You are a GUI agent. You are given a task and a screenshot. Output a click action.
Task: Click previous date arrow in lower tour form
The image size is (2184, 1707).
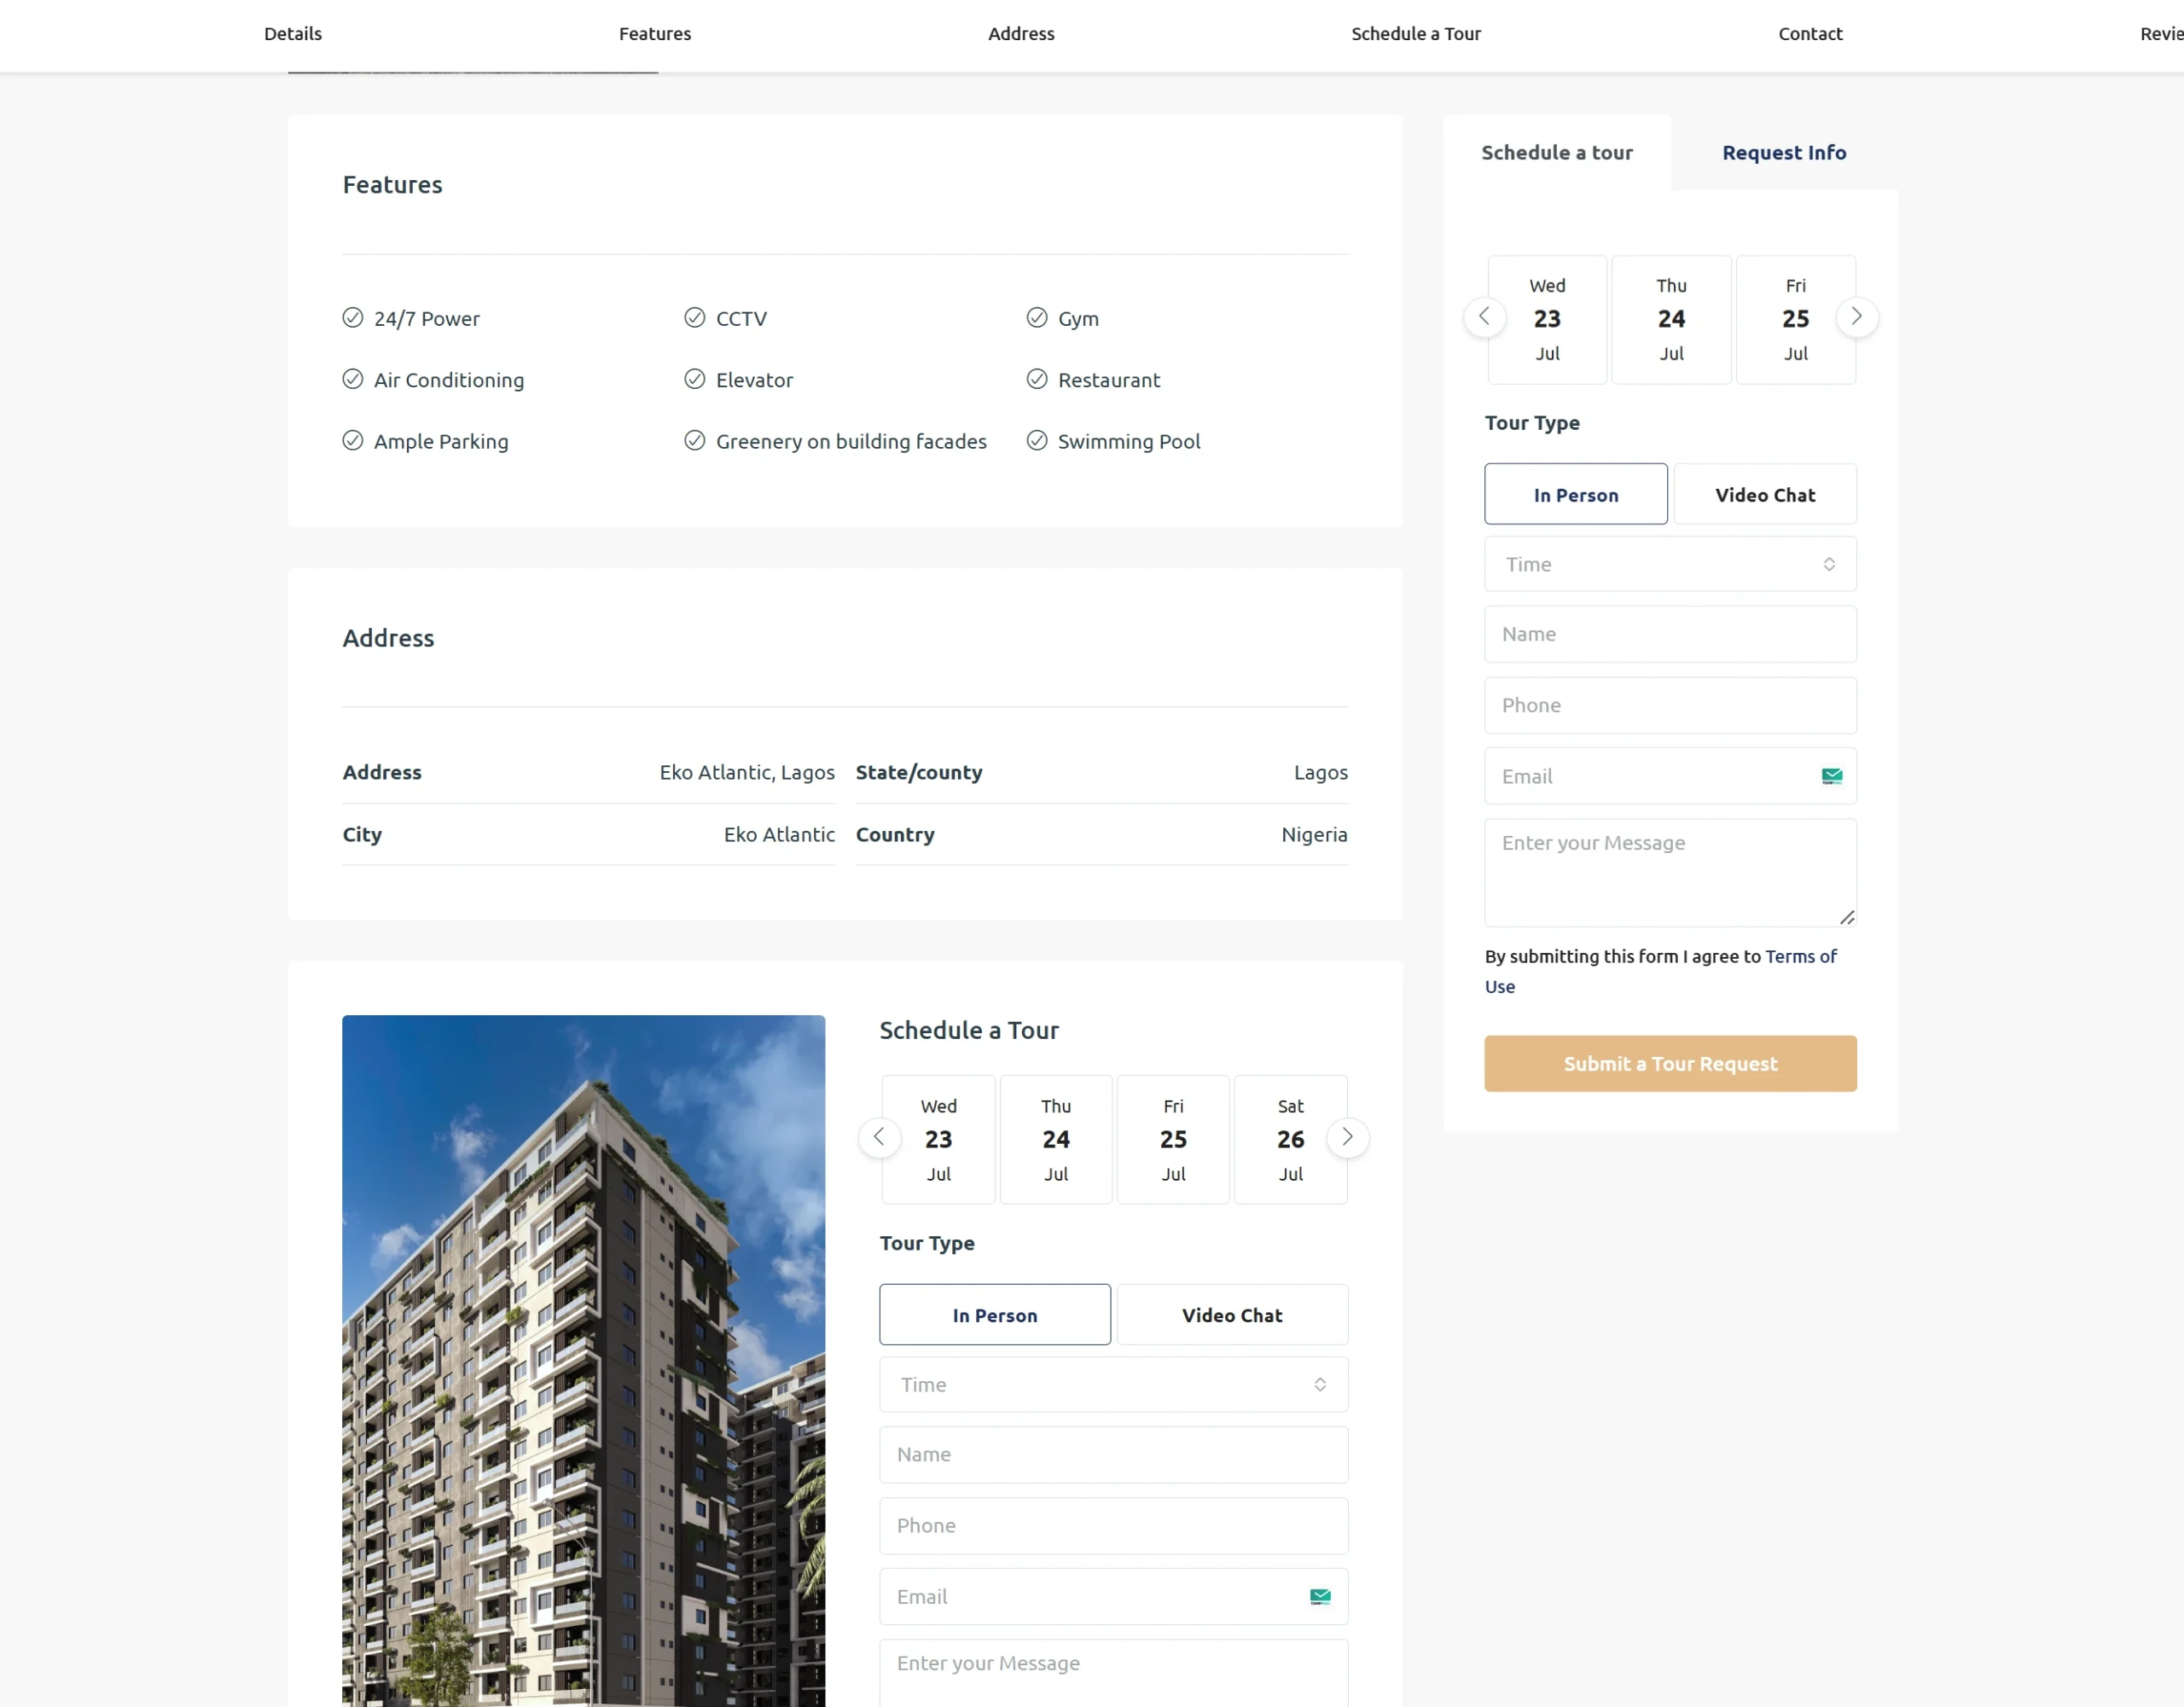coord(879,1137)
